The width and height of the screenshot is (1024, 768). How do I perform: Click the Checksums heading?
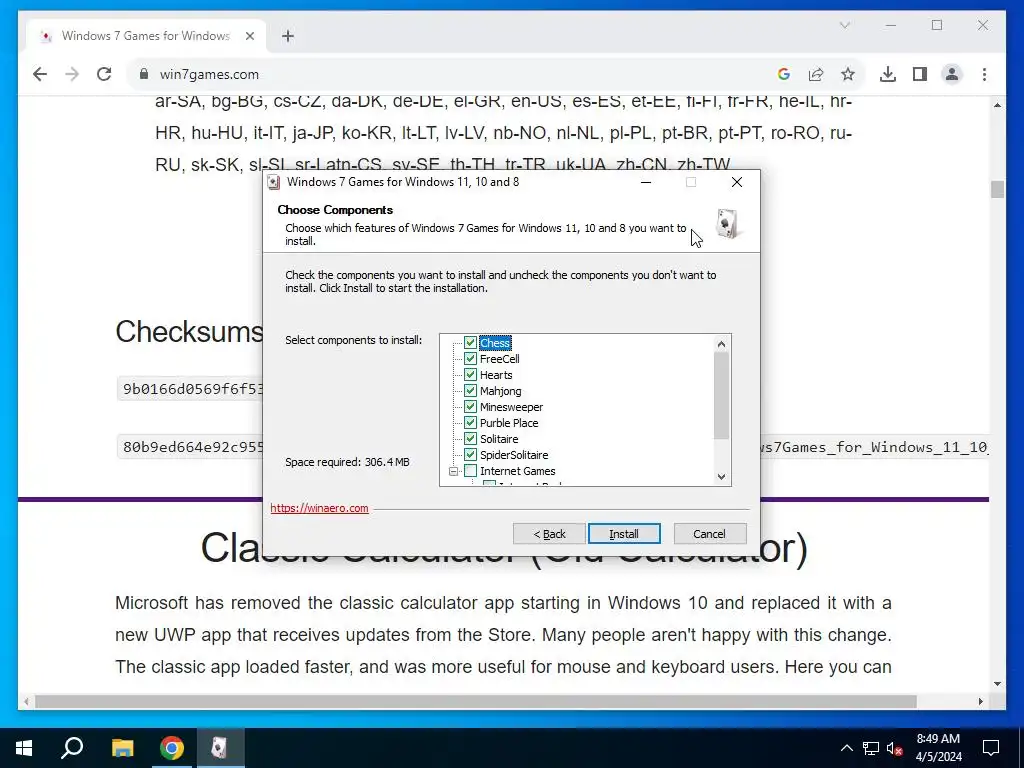[x=189, y=332]
